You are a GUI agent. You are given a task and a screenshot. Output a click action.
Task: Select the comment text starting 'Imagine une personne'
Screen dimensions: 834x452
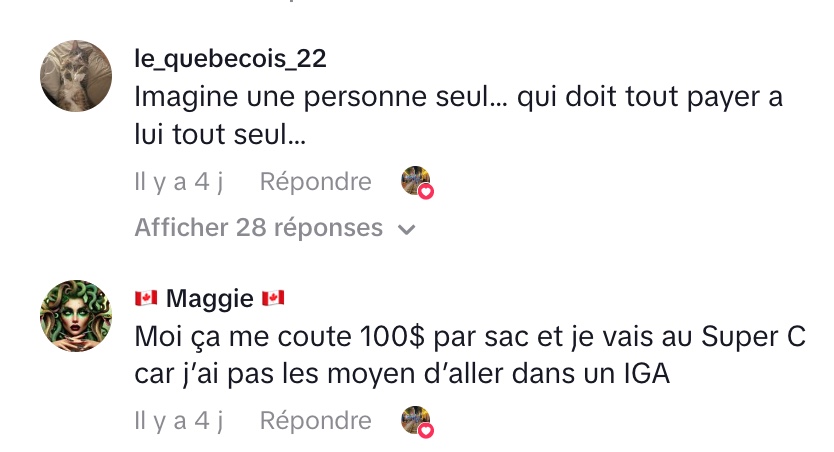pyautogui.click(x=458, y=115)
